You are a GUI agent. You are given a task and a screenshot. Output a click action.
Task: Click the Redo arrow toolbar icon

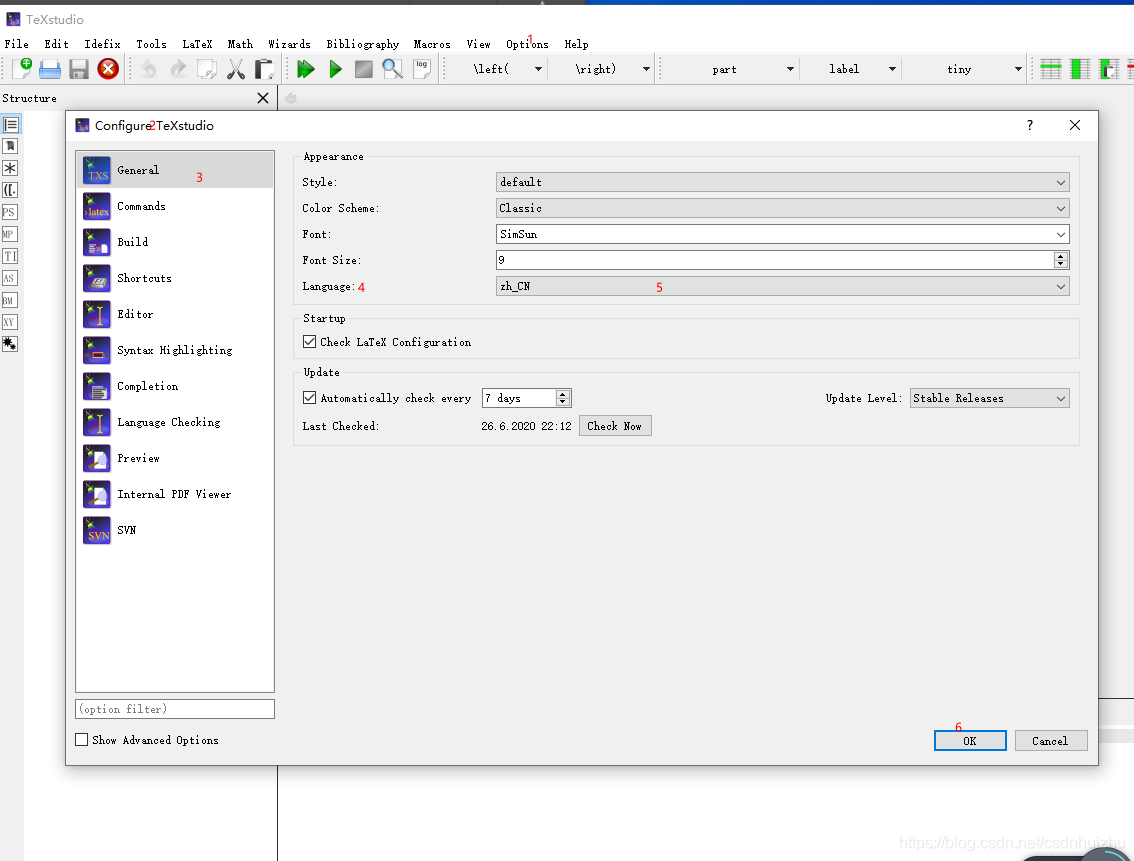[x=178, y=69]
